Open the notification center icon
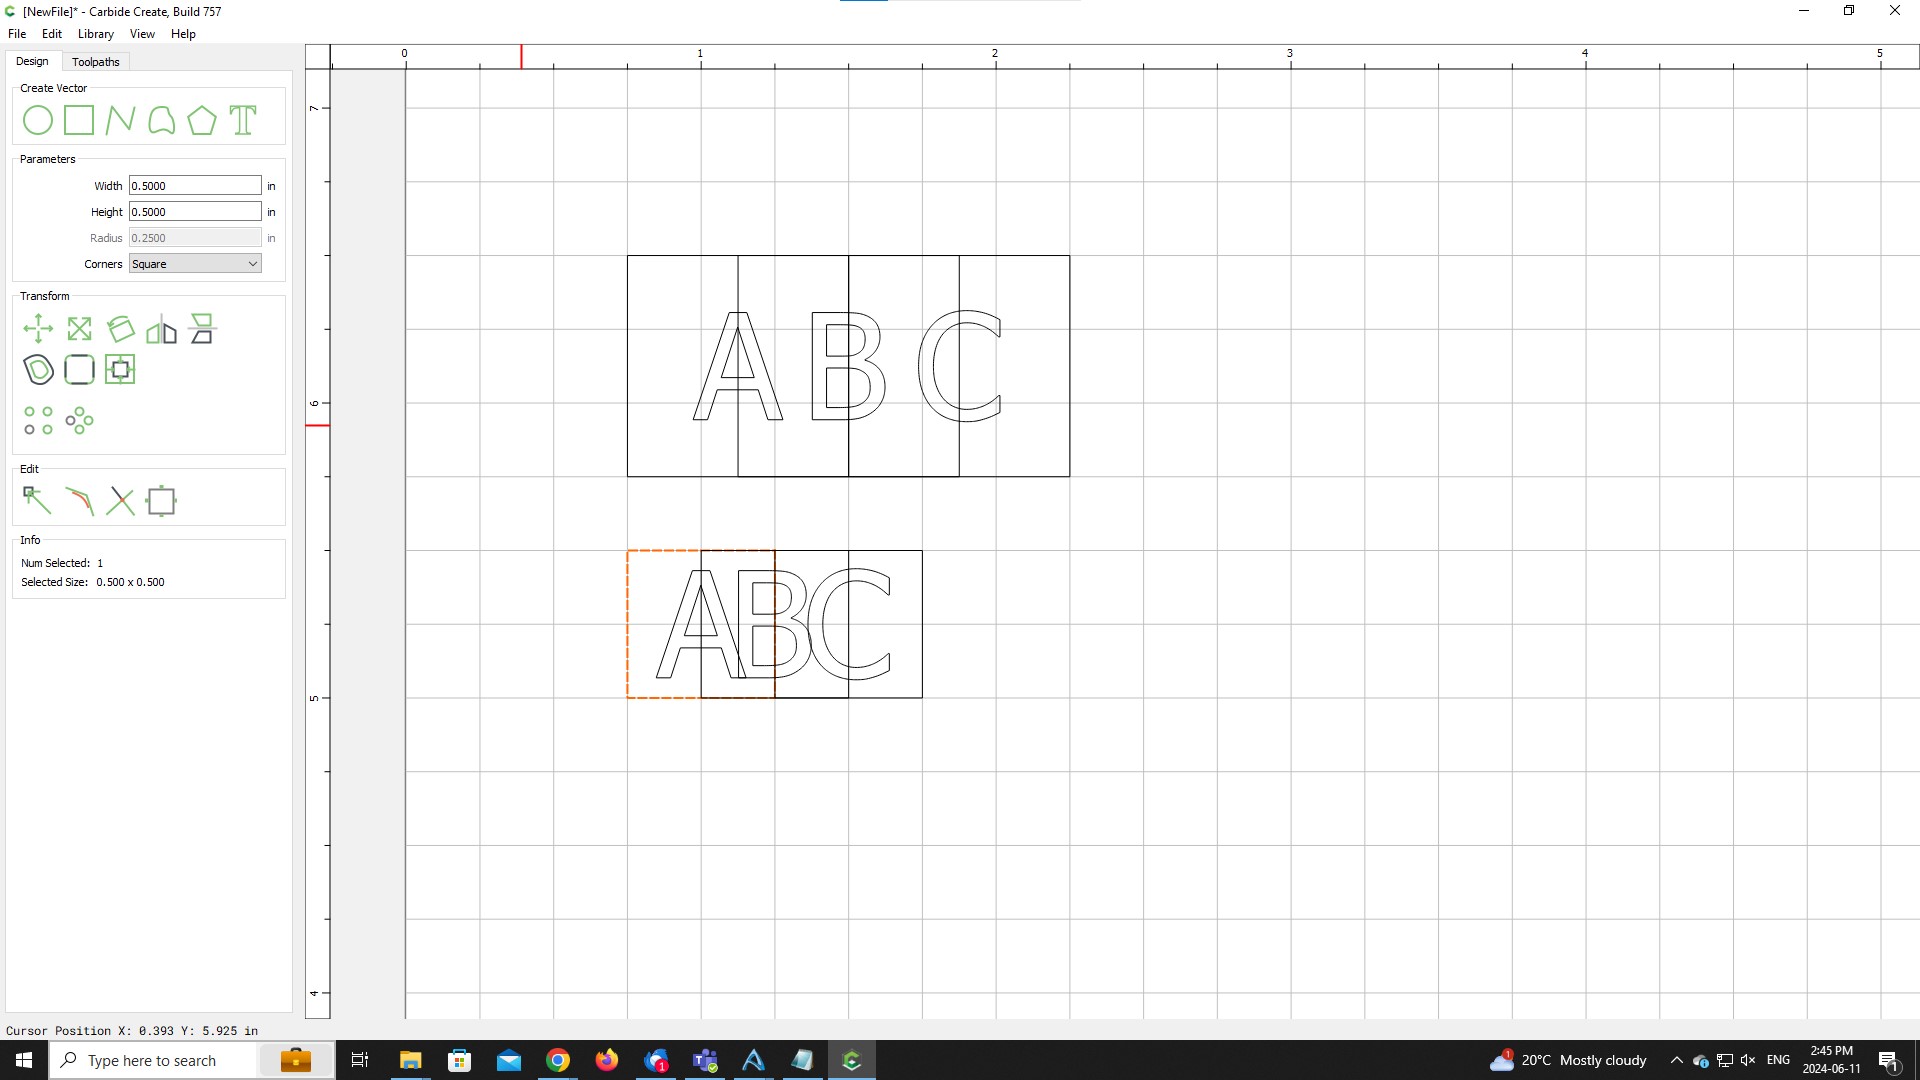 [1888, 1061]
